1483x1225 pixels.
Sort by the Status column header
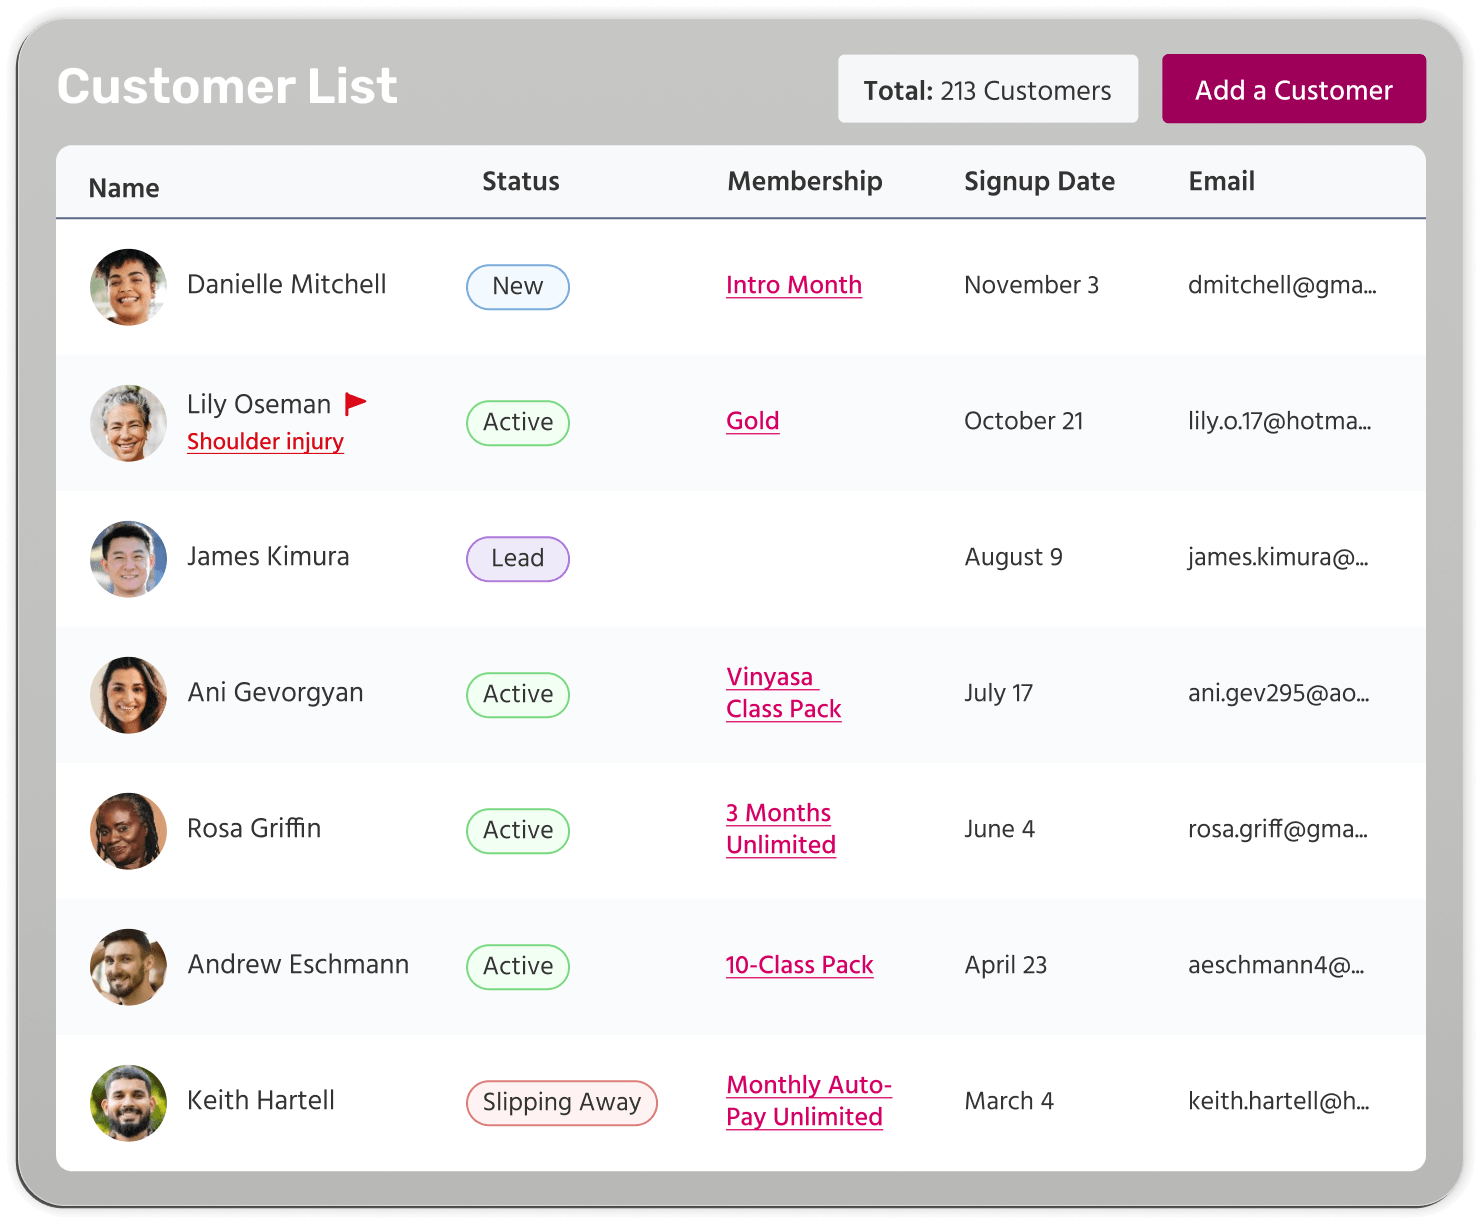(521, 181)
